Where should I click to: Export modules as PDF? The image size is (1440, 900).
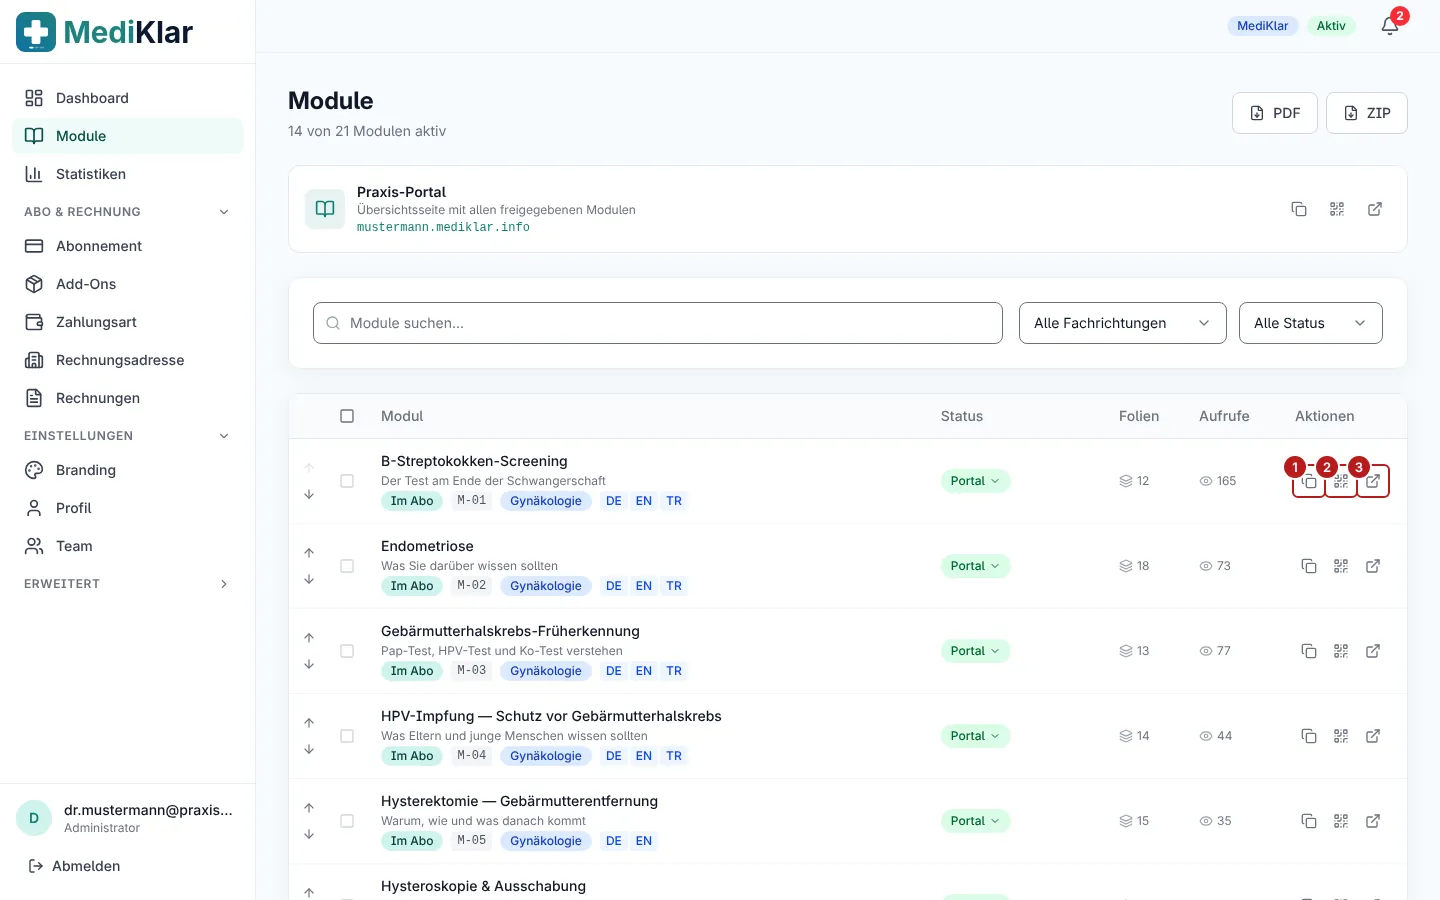coord(1275,113)
